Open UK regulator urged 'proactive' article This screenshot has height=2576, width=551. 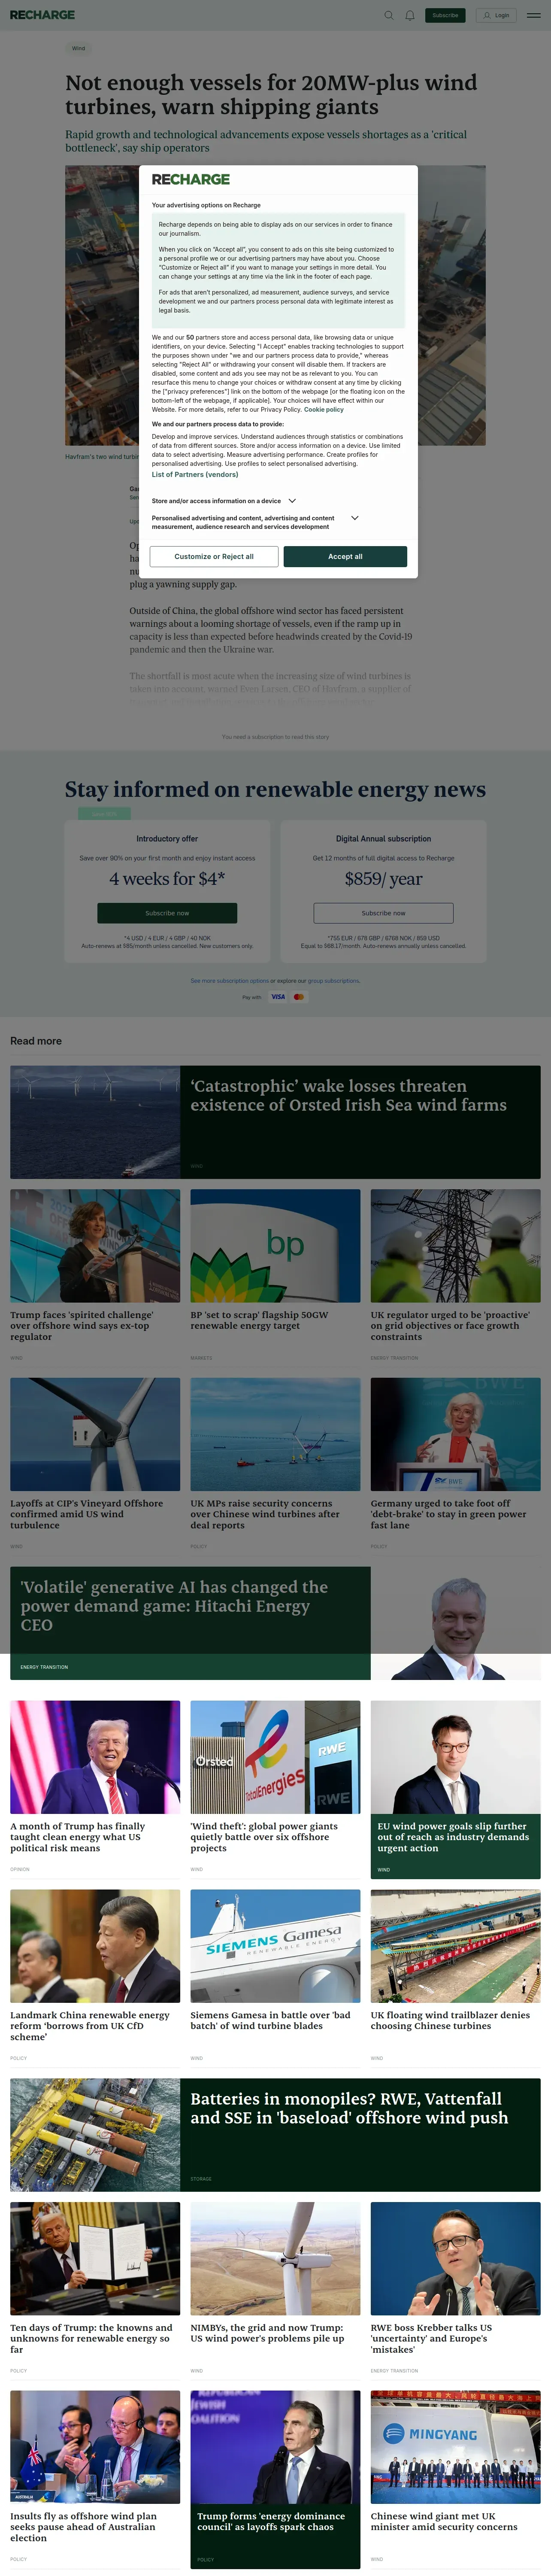[450, 1326]
